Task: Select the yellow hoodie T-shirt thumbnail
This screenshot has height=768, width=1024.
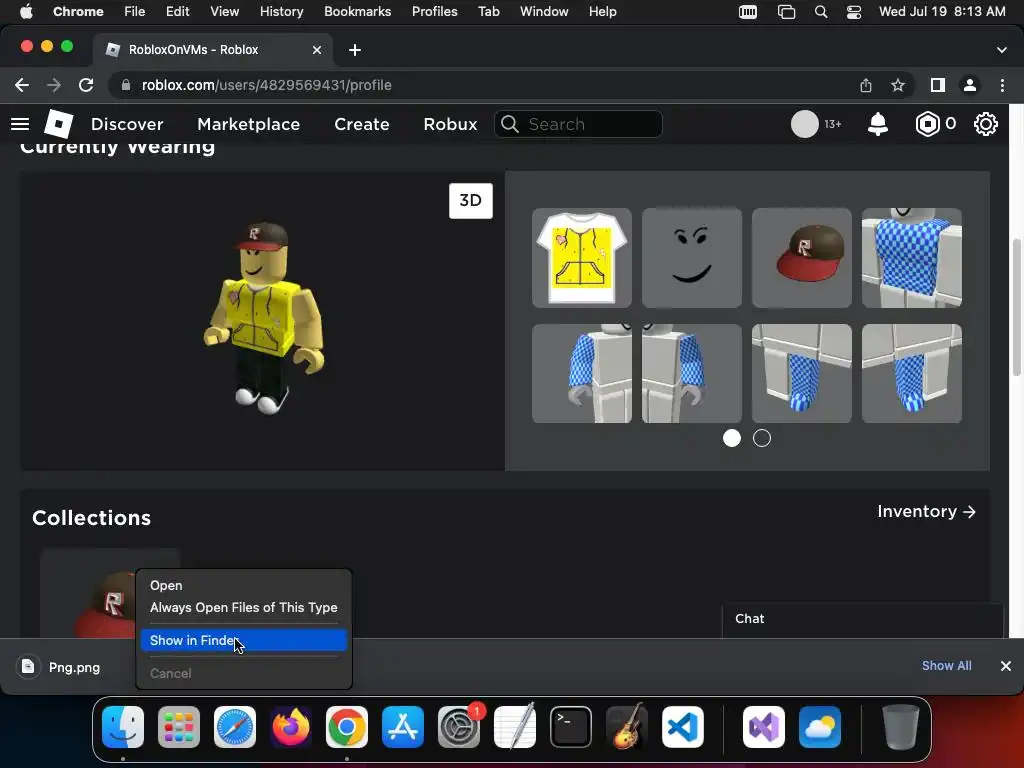Action: [x=582, y=258]
